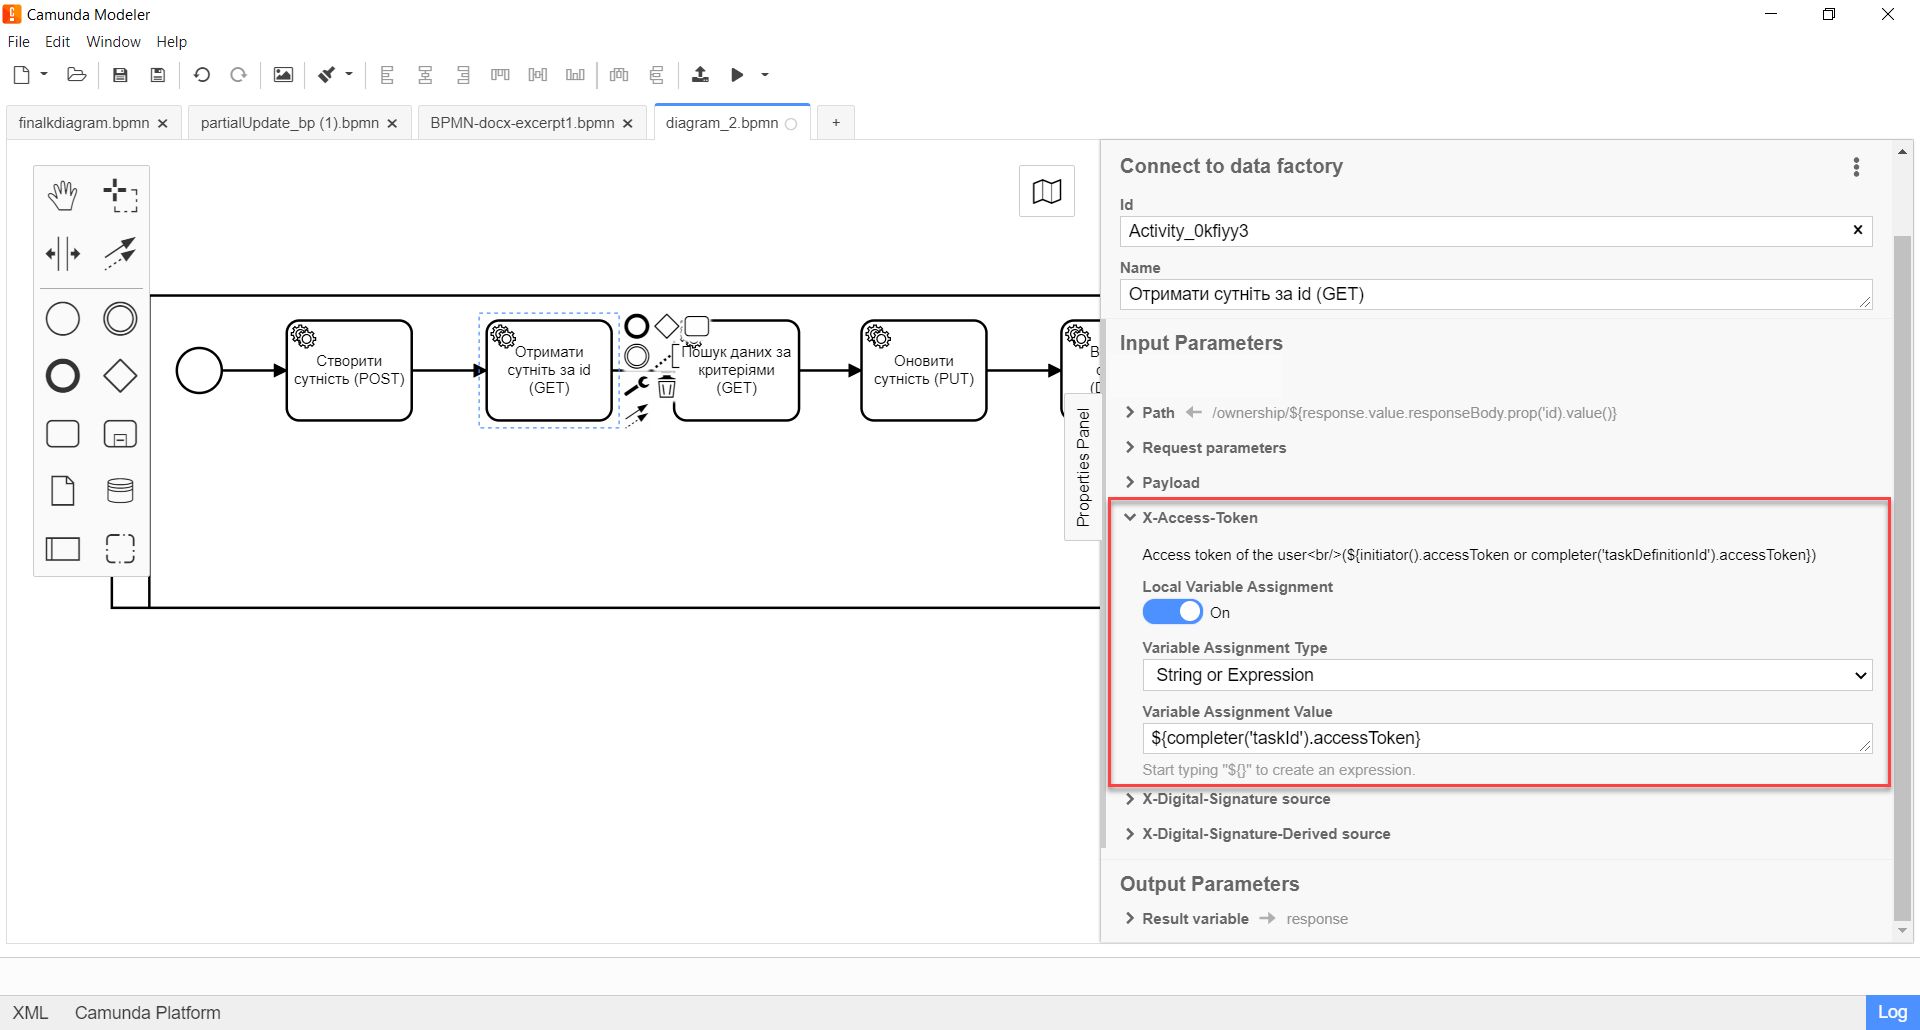The image size is (1920, 1030).
Task: Click the save as icon
Action: (x=157, y=75)
